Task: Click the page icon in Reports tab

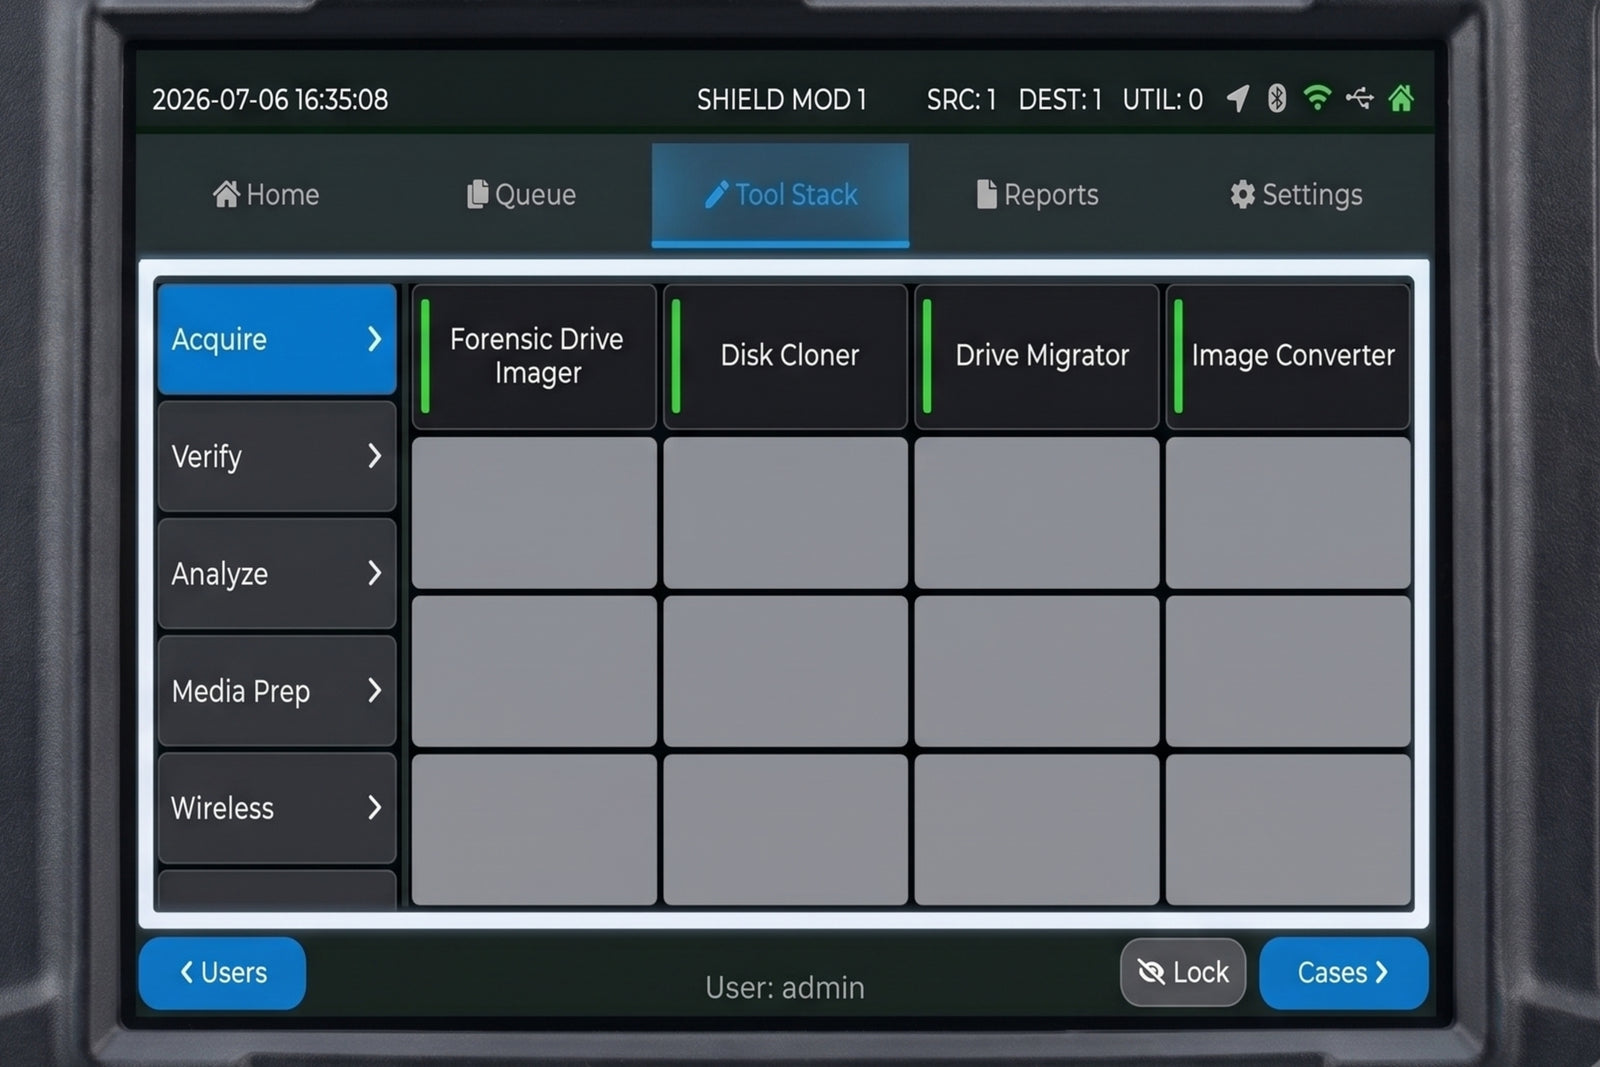Action: click(x=986, y=194)
